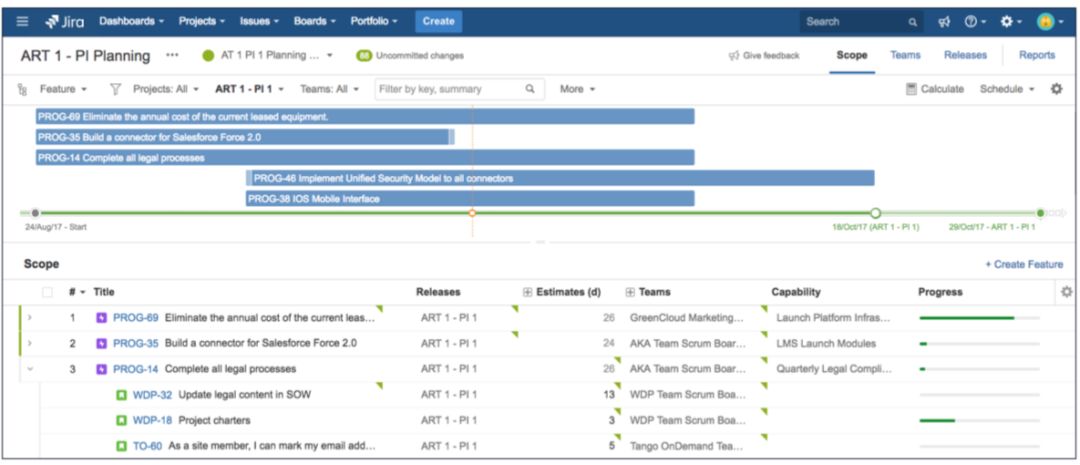Click the green story icon for WDP-18
Viewport: 1080px width, 465px height.
[121, 420]
